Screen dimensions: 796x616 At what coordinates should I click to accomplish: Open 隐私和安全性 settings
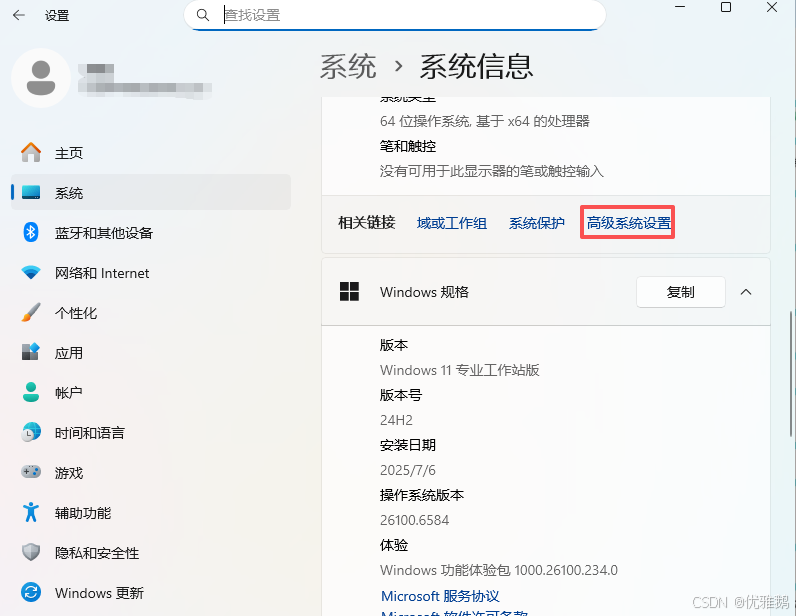pyautogui.click(x=151, y=553)
